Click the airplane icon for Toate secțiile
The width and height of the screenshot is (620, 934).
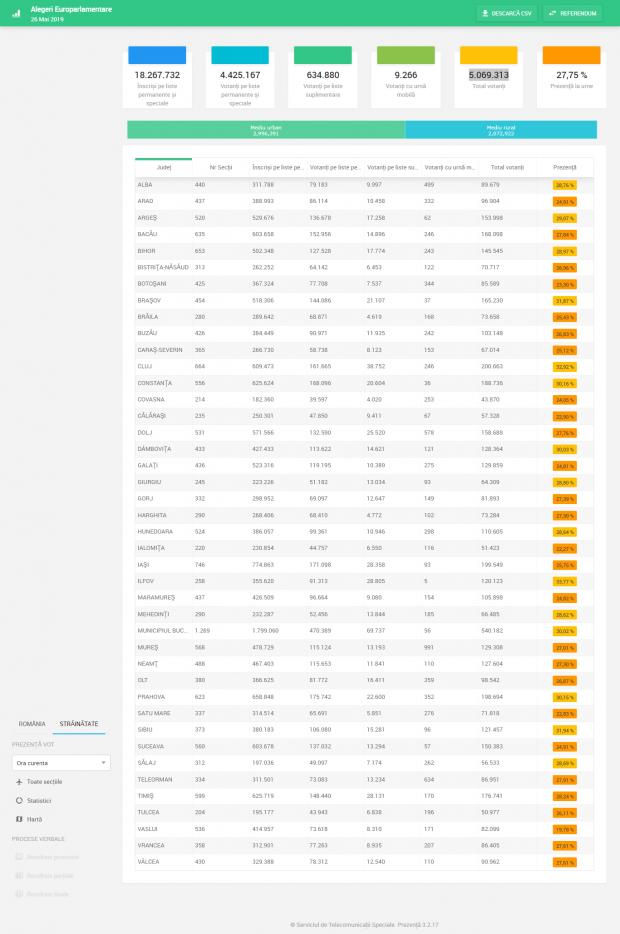point(19,782)
